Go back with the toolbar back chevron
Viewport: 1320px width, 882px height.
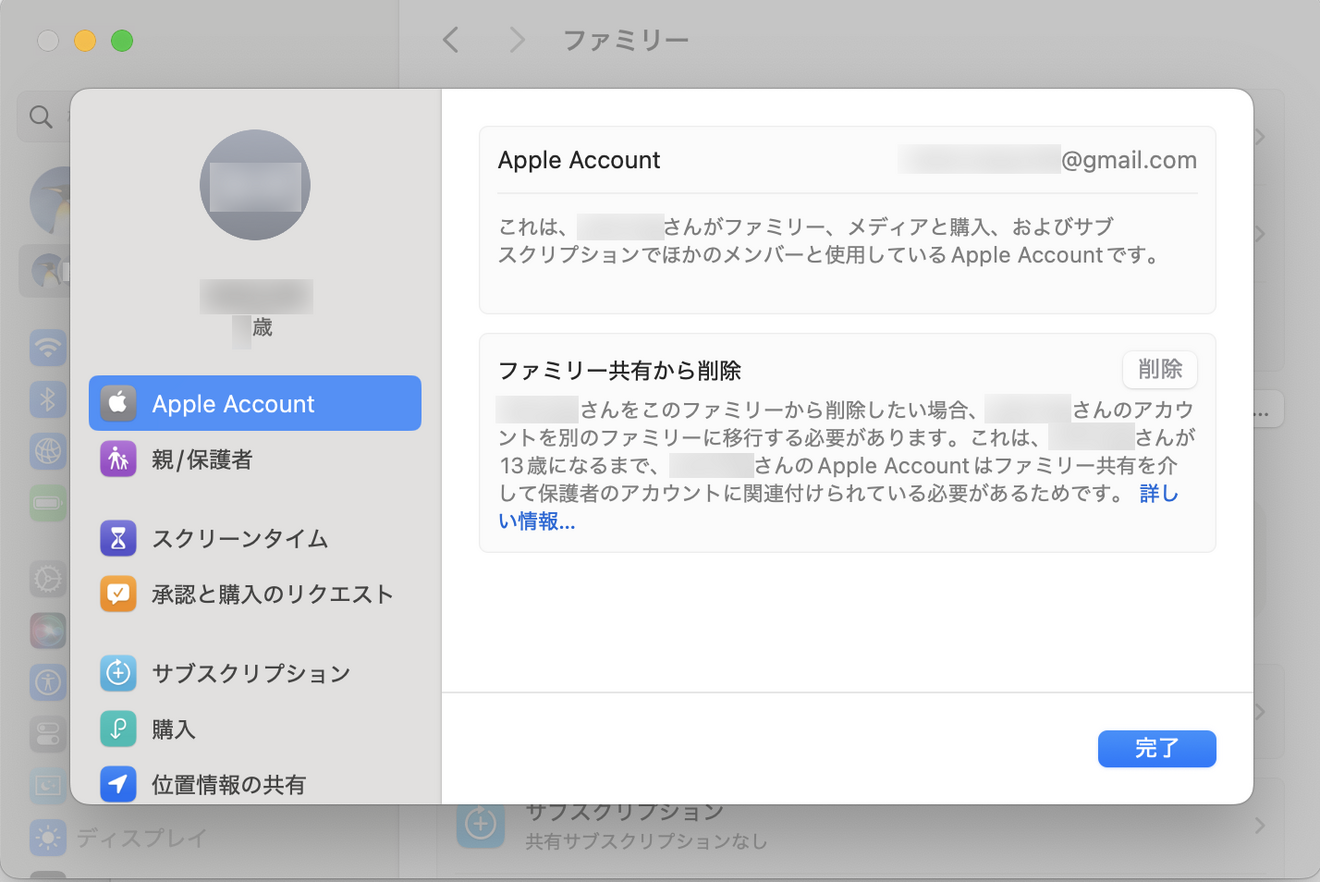click(451, 40)
